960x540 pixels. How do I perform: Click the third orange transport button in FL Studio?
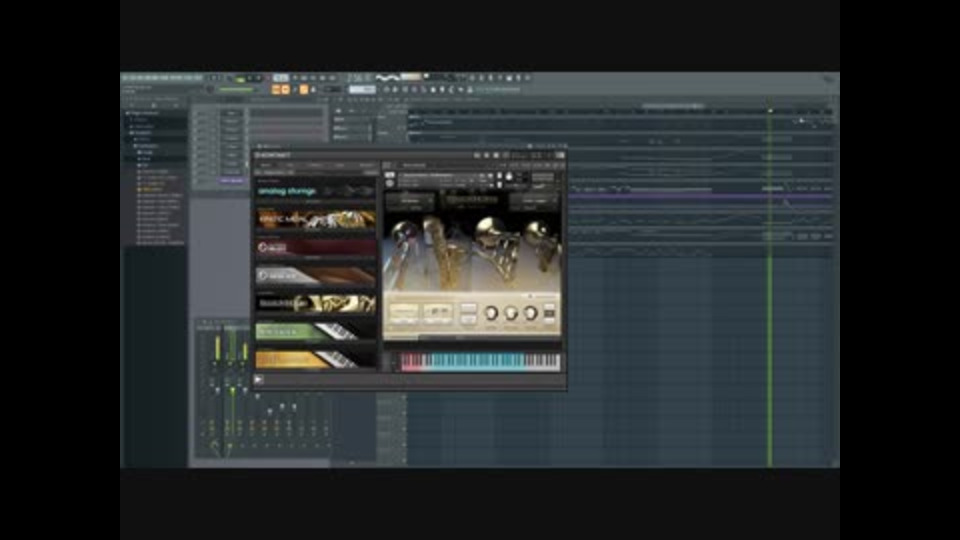point(304,89)
